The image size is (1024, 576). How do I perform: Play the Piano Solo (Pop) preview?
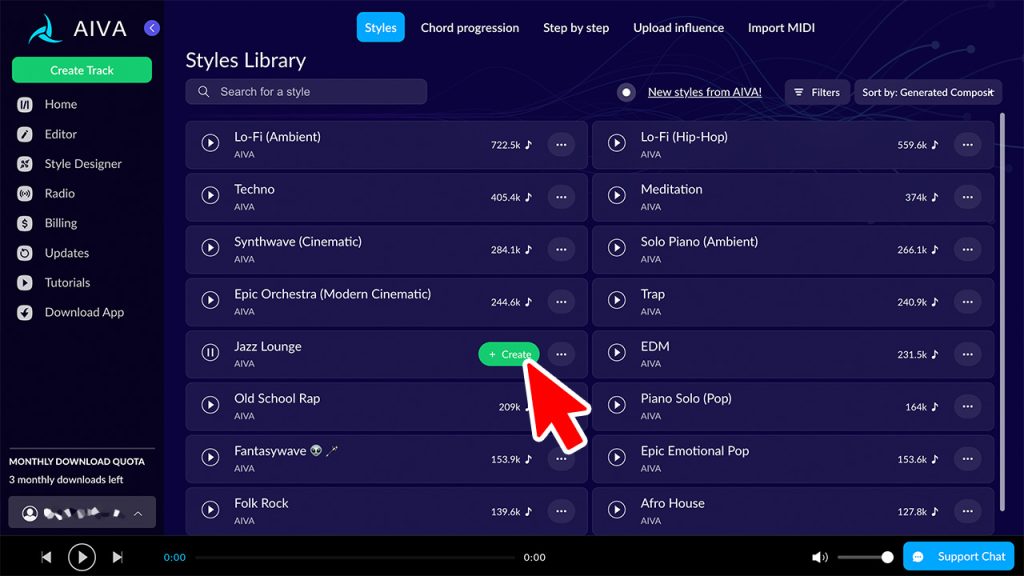616,405
